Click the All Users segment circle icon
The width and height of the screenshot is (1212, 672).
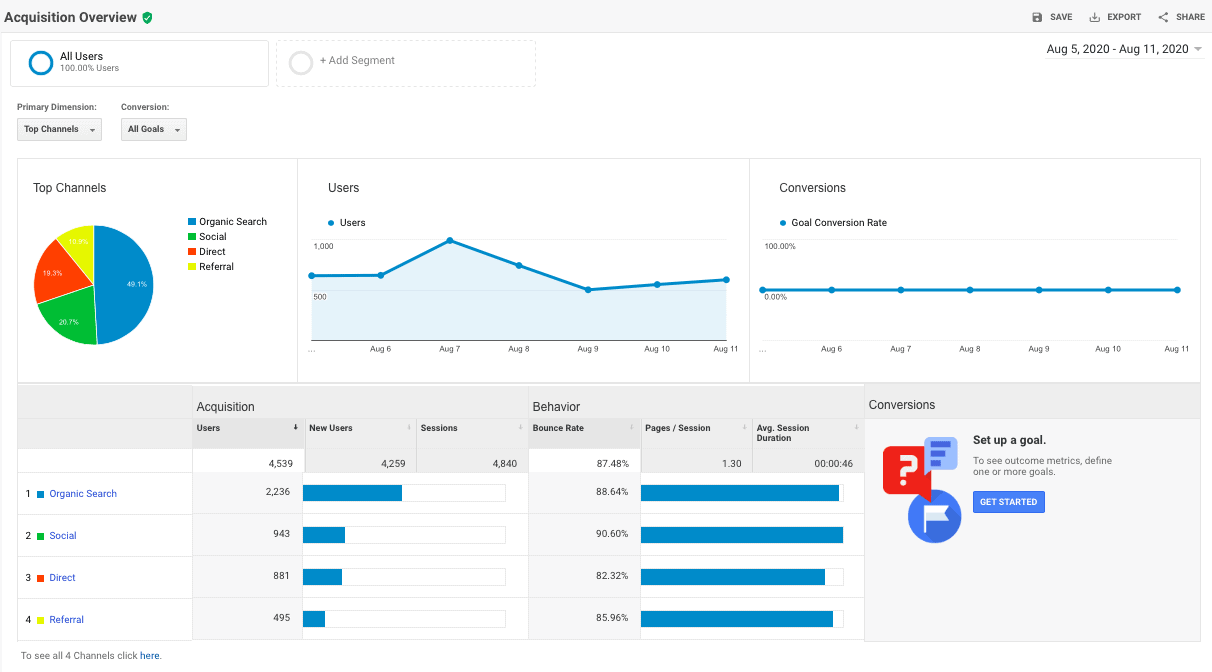point(41,63)
